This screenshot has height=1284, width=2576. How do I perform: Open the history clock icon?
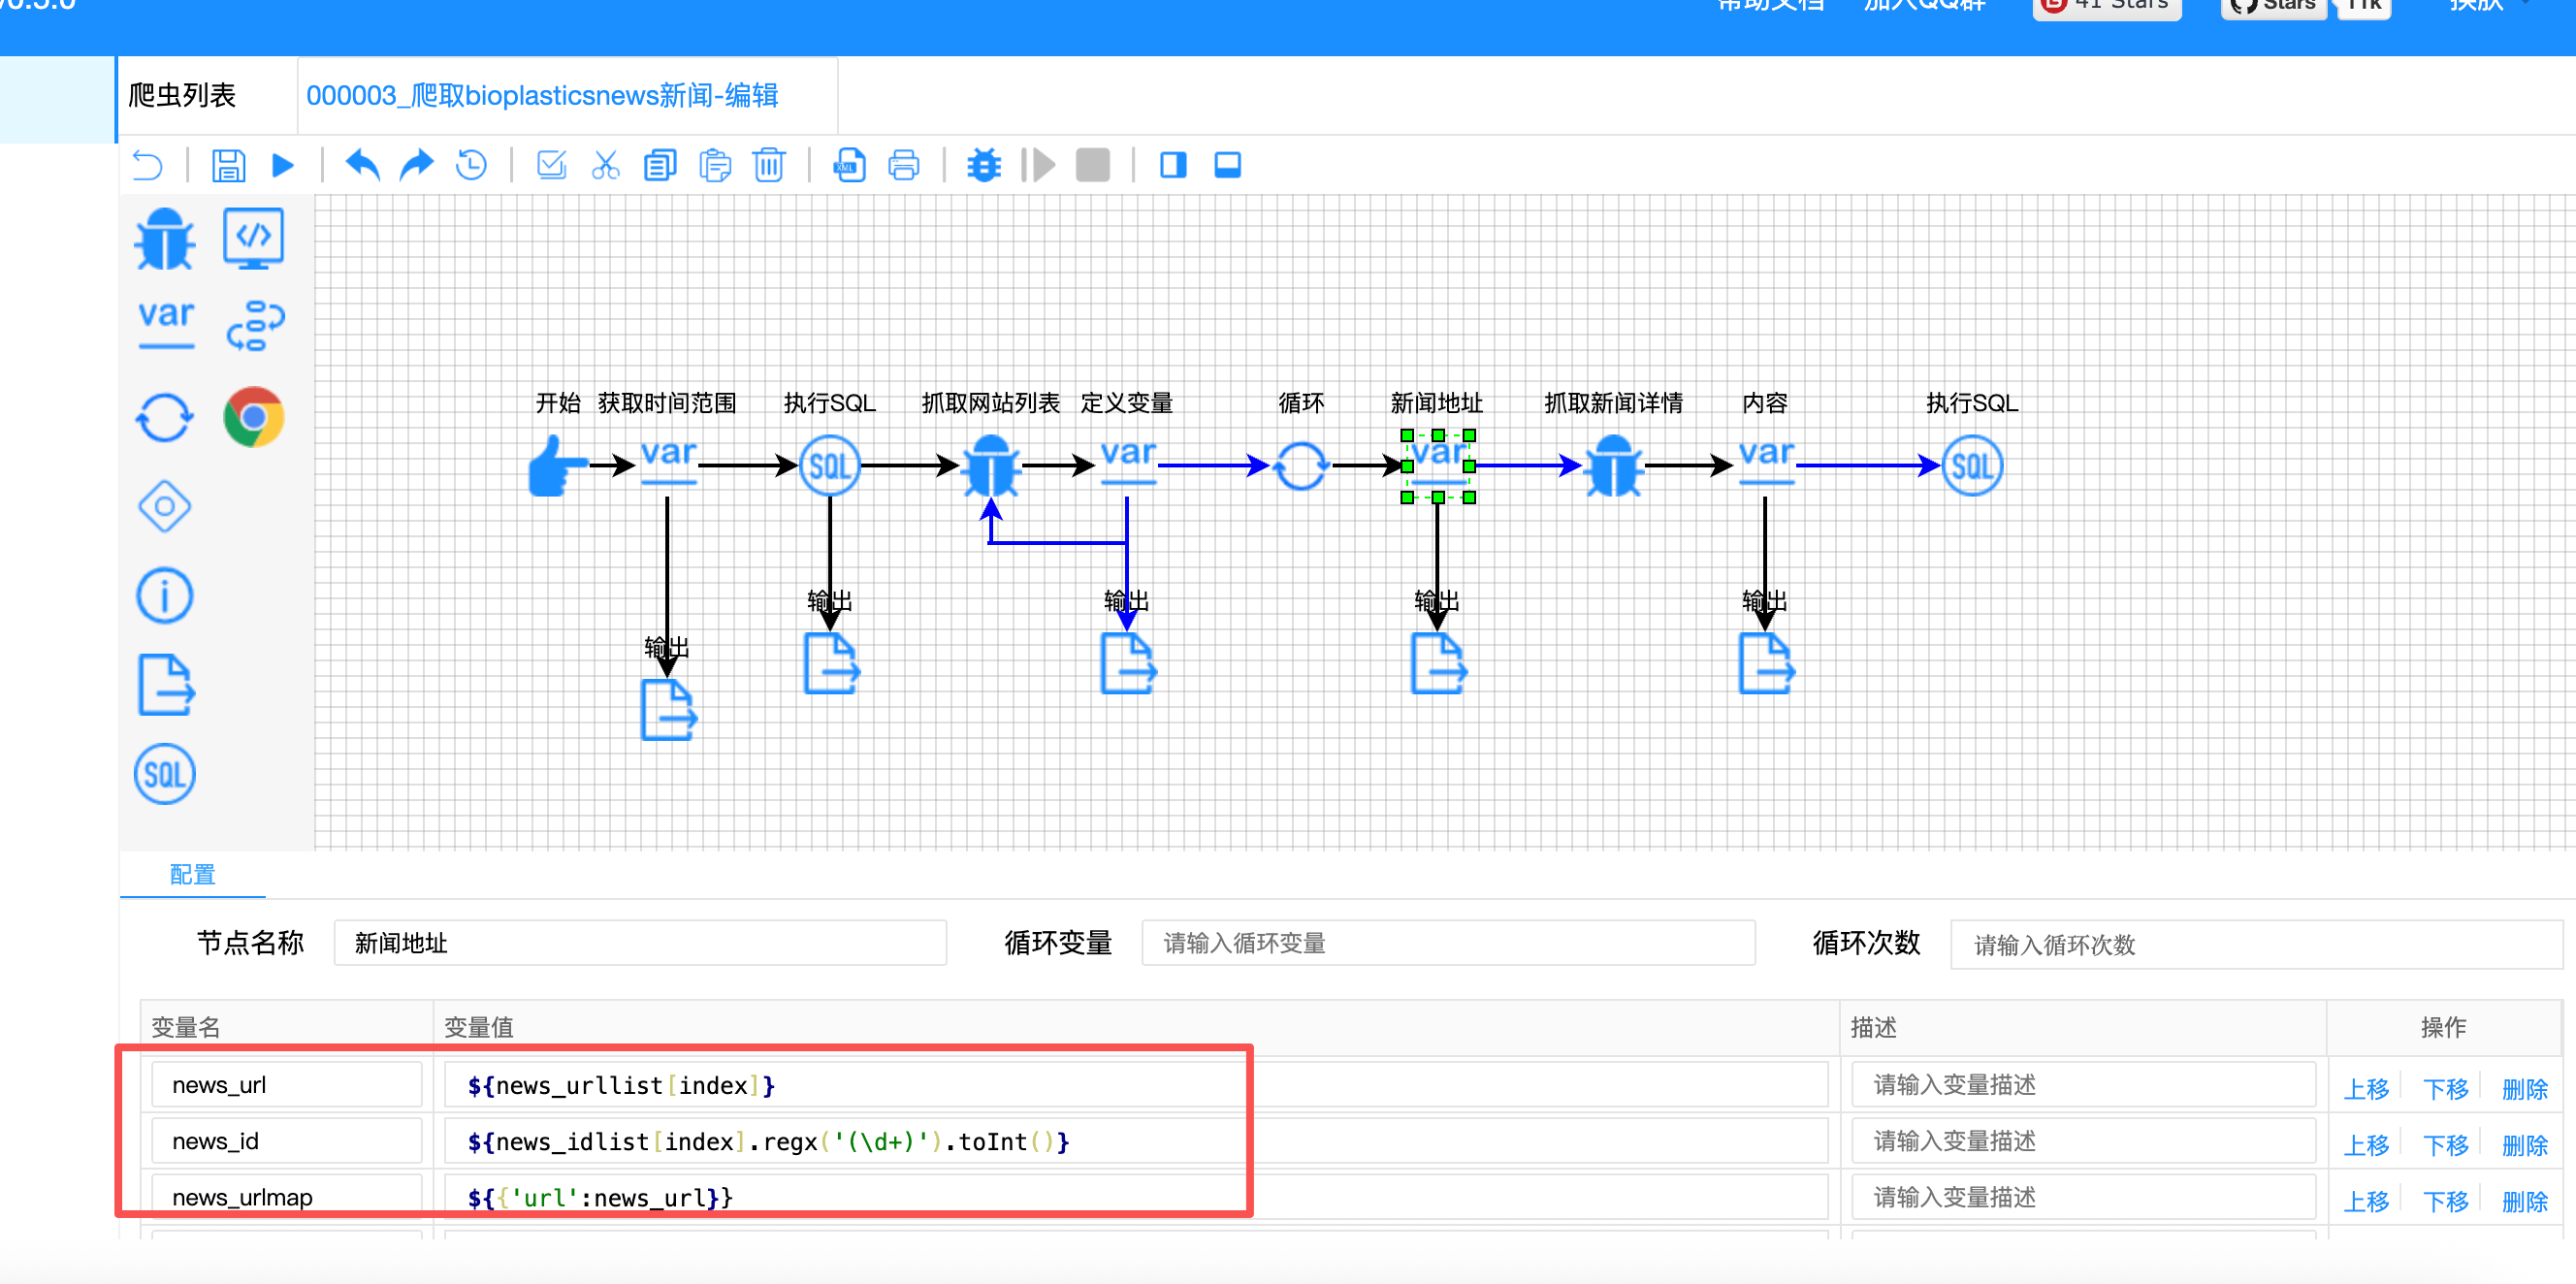click(x=471, y=165)
